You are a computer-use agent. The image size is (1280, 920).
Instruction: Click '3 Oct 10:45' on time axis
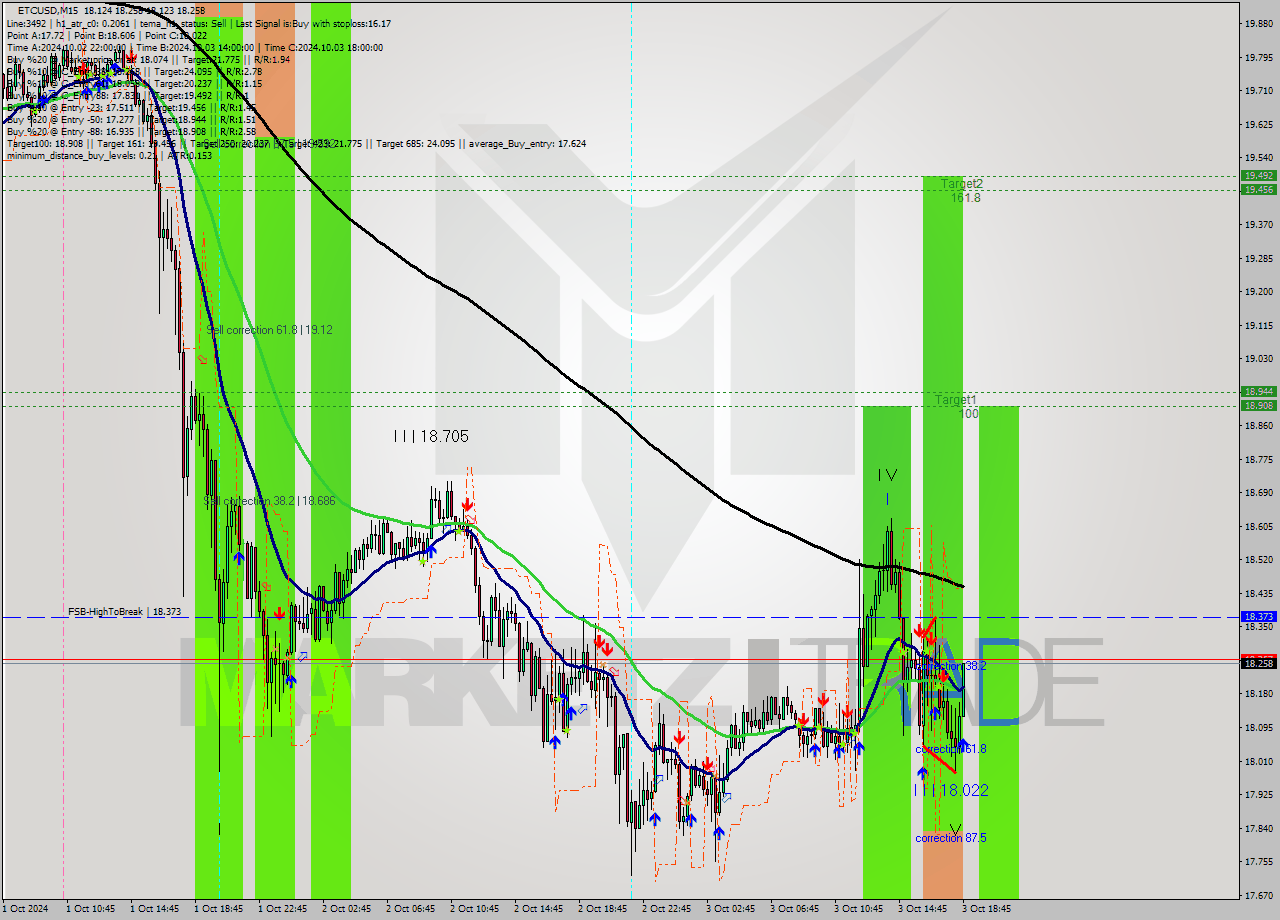click(858, 909)
